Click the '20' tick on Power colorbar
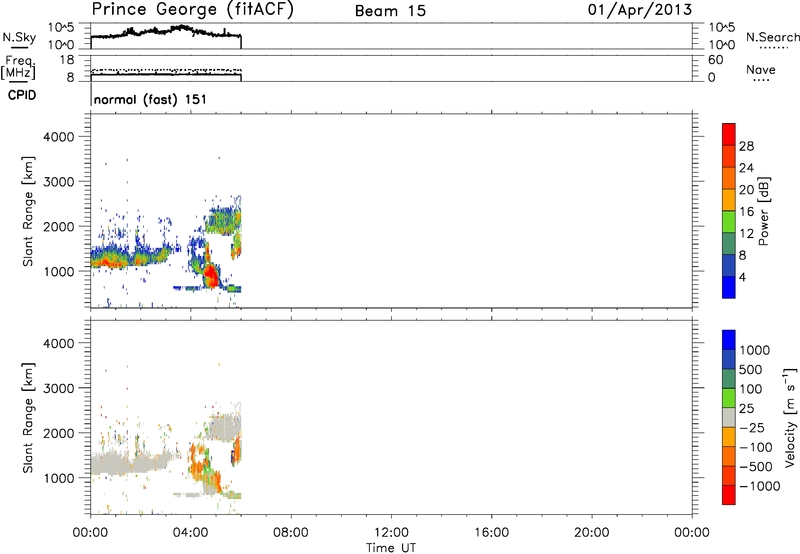This screenshot has height=554, width=800. 746,190
